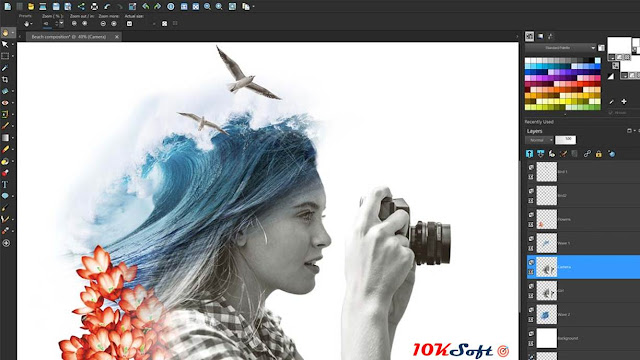Click the Zoom more in button
The height and width of the screenshot is (360, 640).
click(114, 24)
